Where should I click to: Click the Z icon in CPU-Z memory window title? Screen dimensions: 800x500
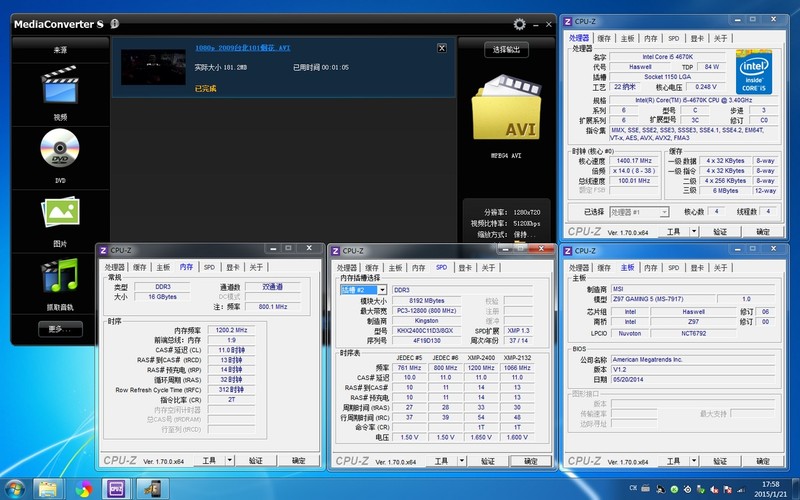[x=103, y=250]
